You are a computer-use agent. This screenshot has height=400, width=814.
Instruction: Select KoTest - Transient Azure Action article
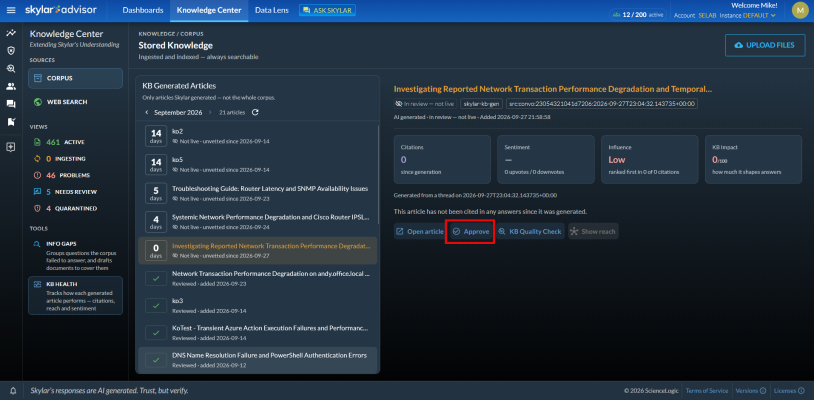click(x=257, y=333)
